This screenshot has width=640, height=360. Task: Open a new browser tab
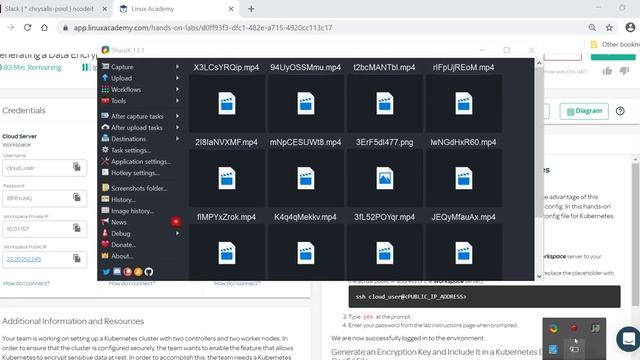click(x=251, y=9)
